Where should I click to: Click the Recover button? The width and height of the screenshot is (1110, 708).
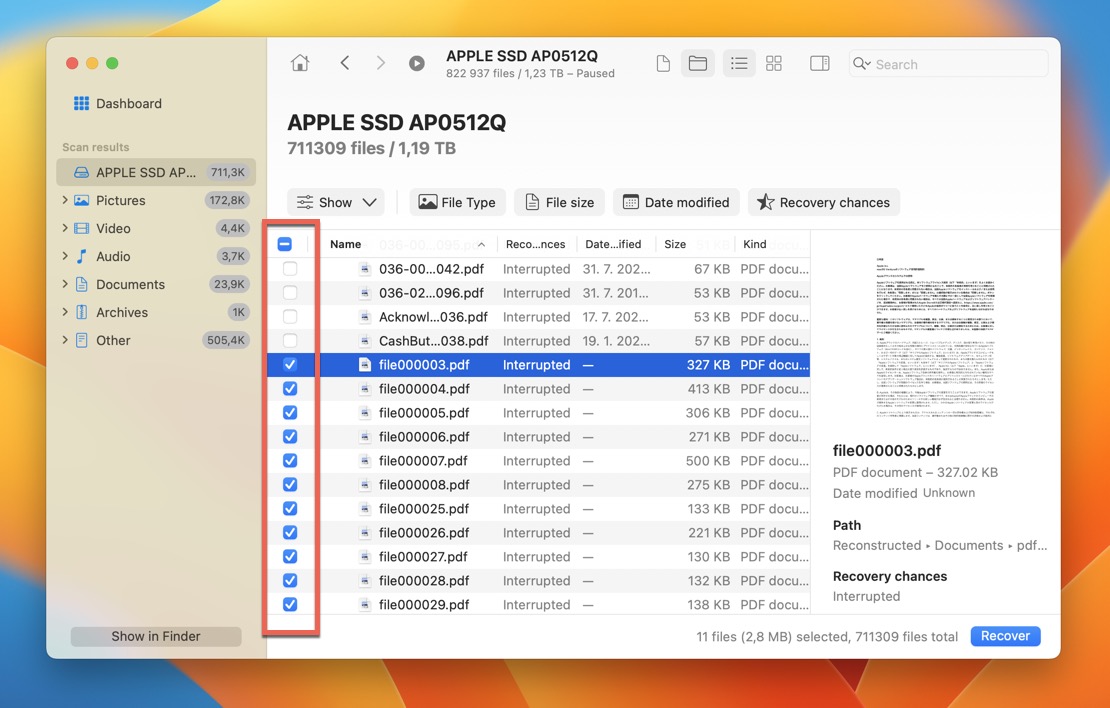point(1005,636)
